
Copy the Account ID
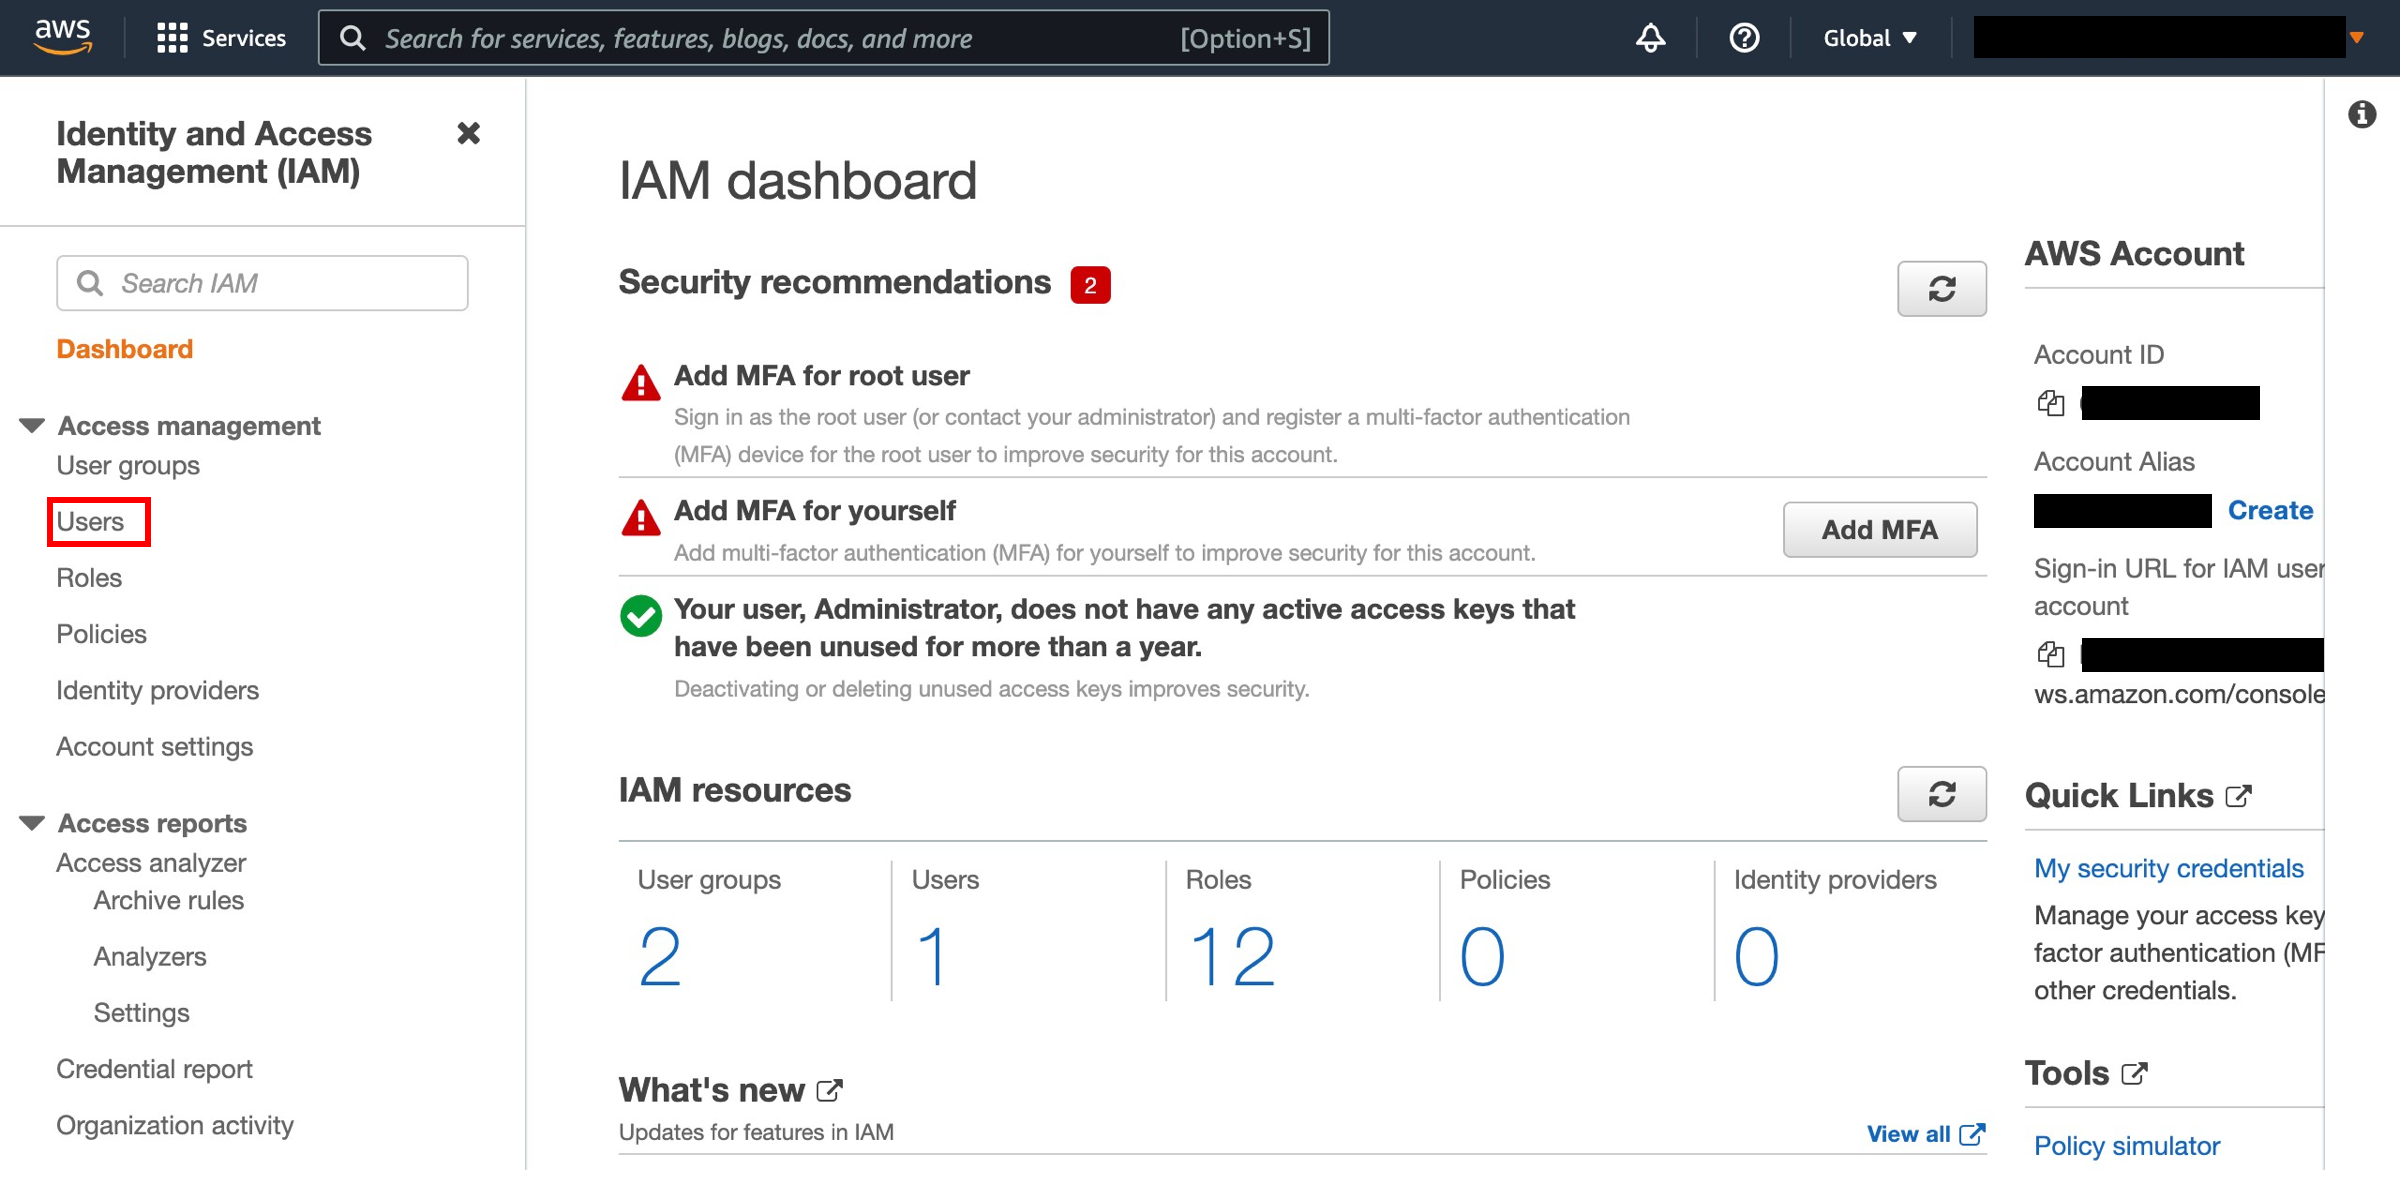(x=2051, y=403)
